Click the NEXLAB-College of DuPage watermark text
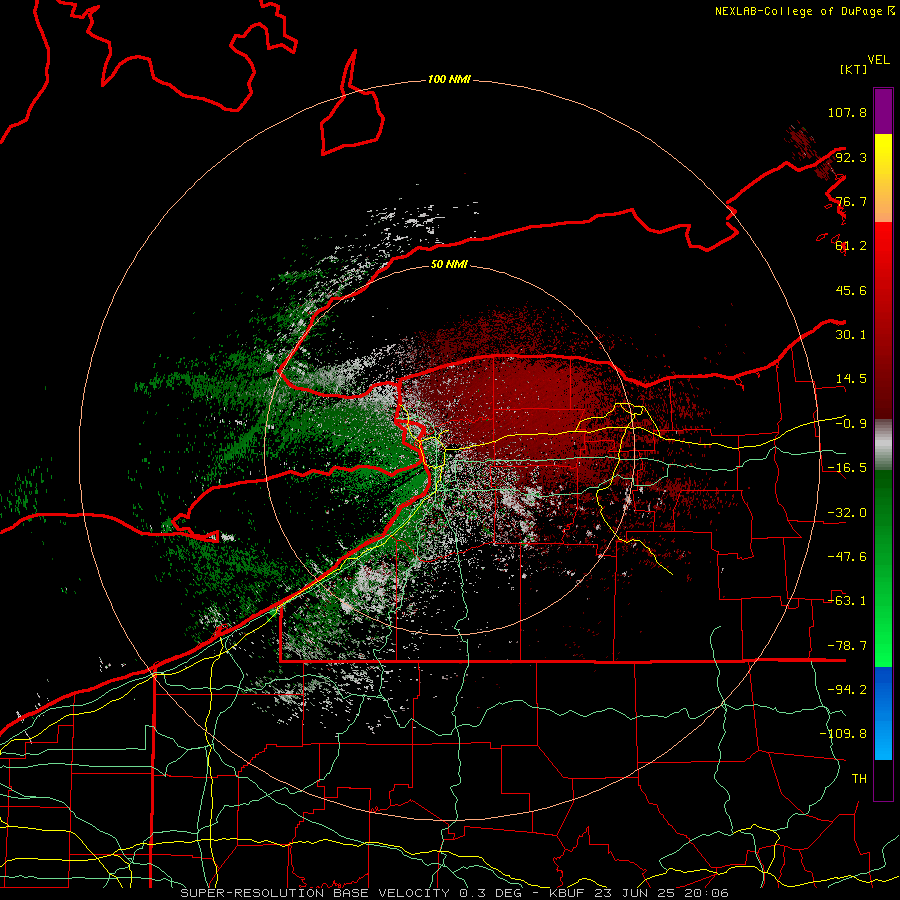The width and height of the screenshot is (900, 900). pyautogui.click(x=804, y=11)
